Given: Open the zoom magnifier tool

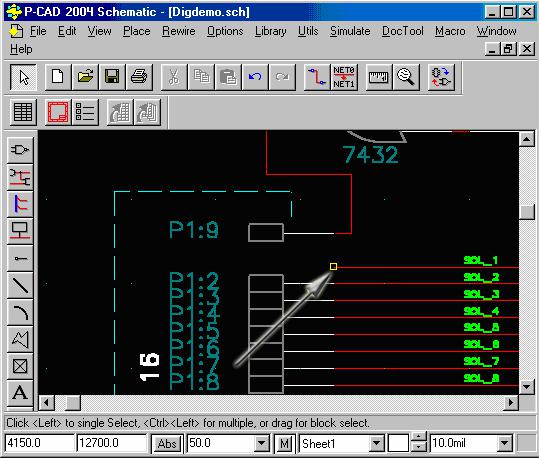Looking at the screenshot, I should pos(406,77).
